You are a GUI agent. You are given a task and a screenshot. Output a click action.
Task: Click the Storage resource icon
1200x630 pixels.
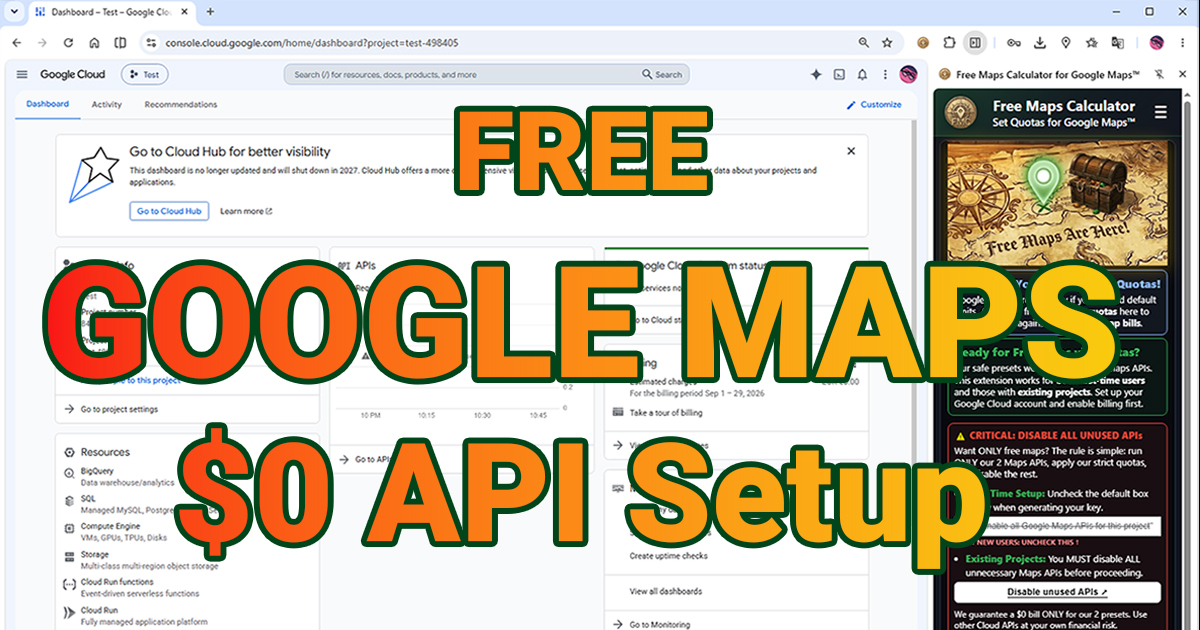coord(69,559)
